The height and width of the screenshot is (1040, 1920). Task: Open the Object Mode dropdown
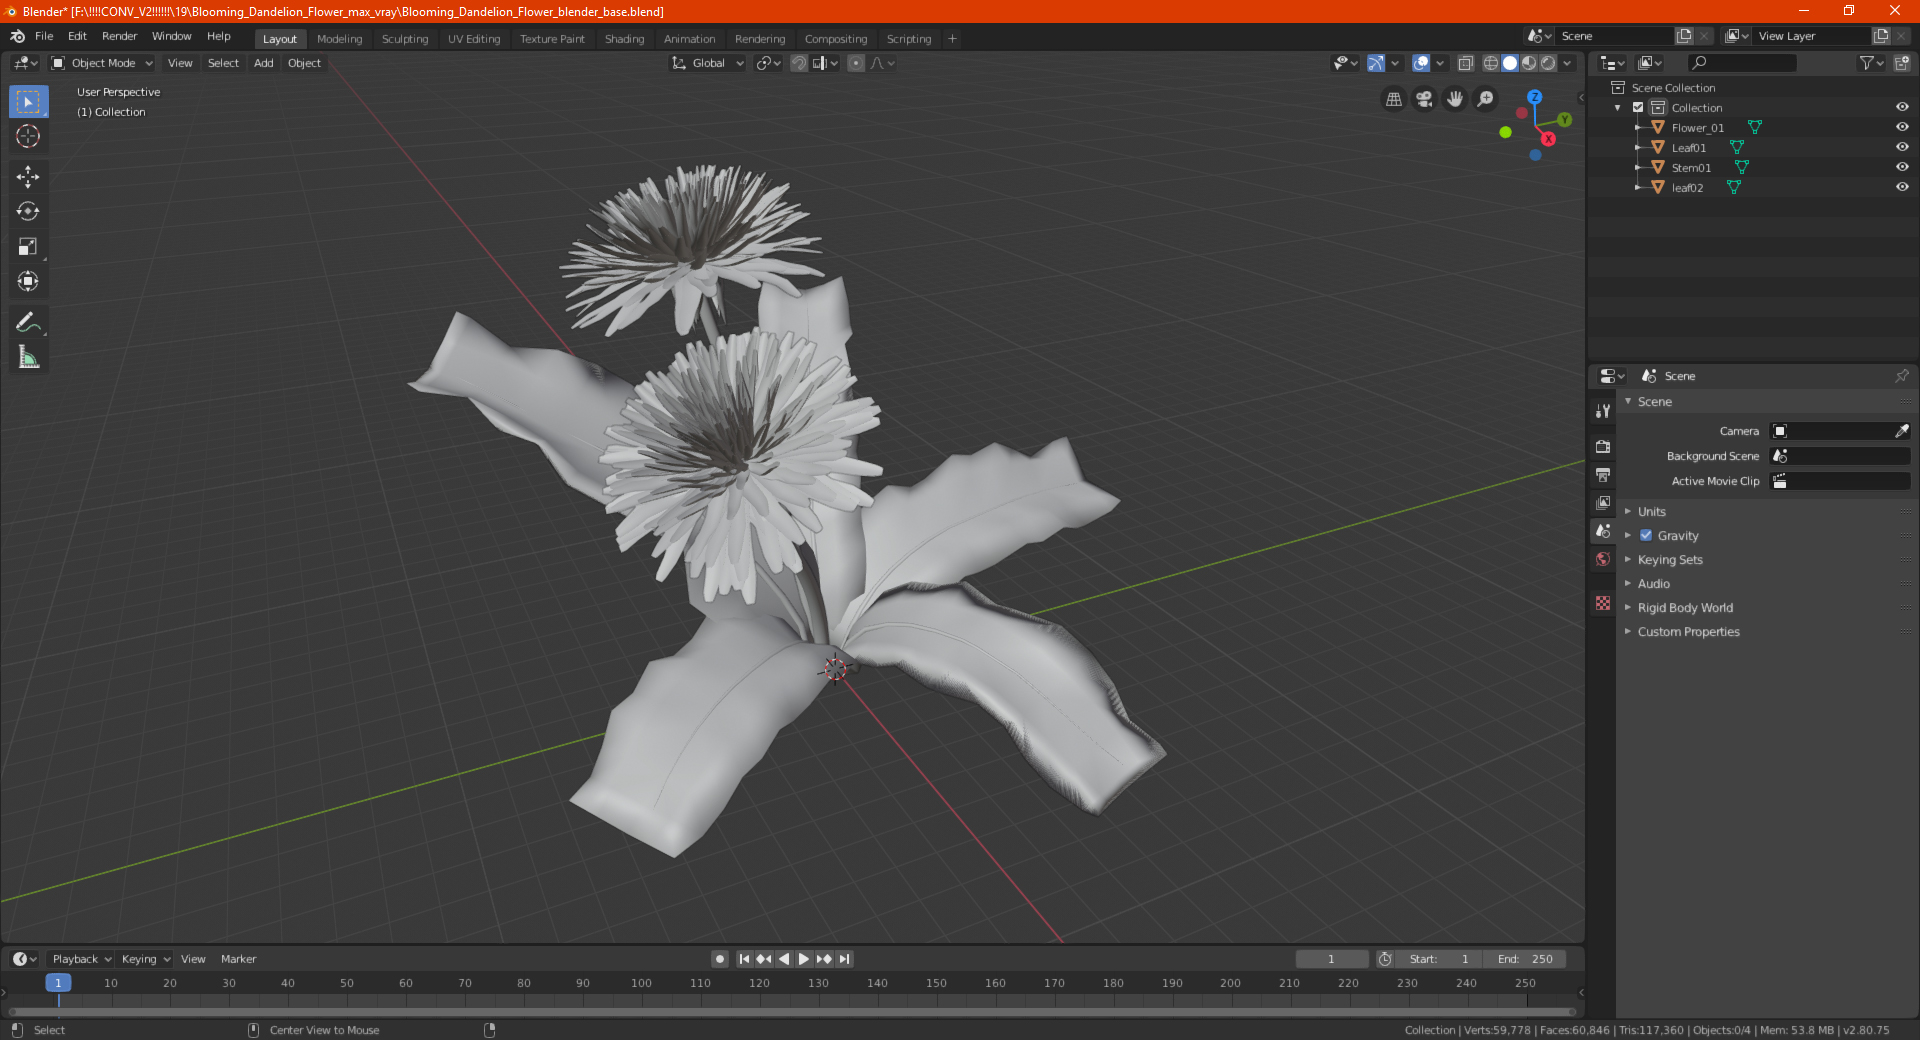103,63
